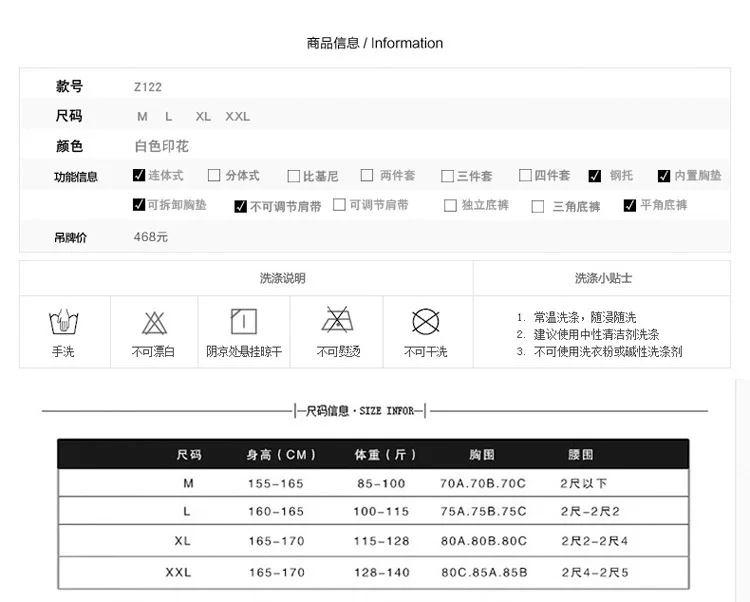Click the do-not-iron (不可熨烫) icon
This screenshot has height=602, width=750.
coord(338,320)
